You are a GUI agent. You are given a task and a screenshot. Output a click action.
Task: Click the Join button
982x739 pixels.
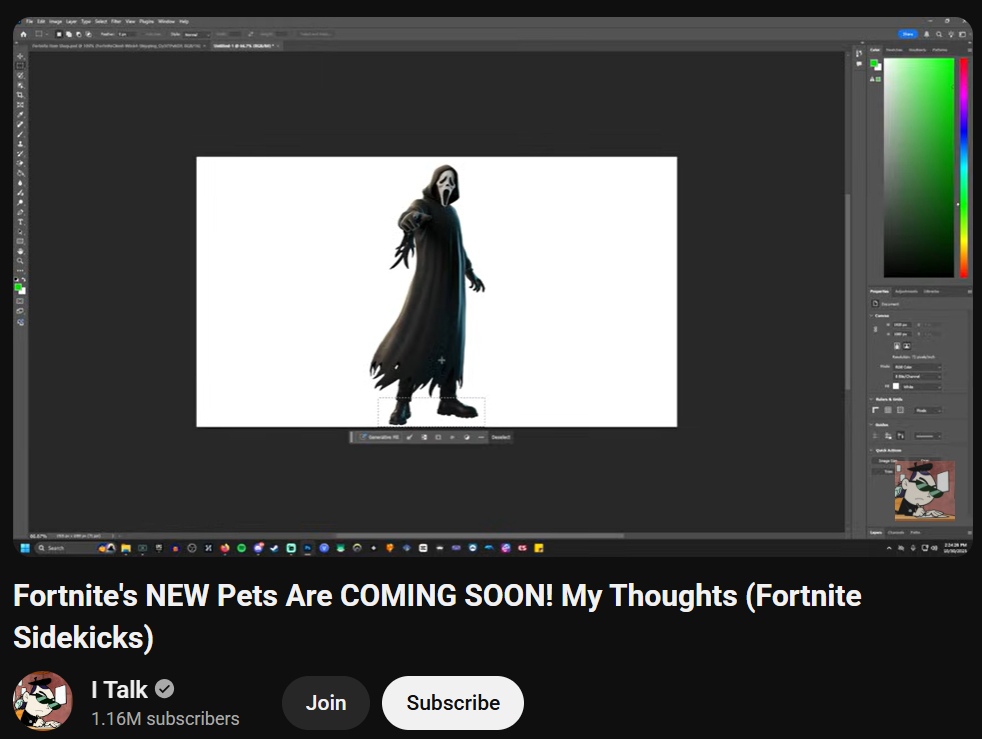pos(326,703)
